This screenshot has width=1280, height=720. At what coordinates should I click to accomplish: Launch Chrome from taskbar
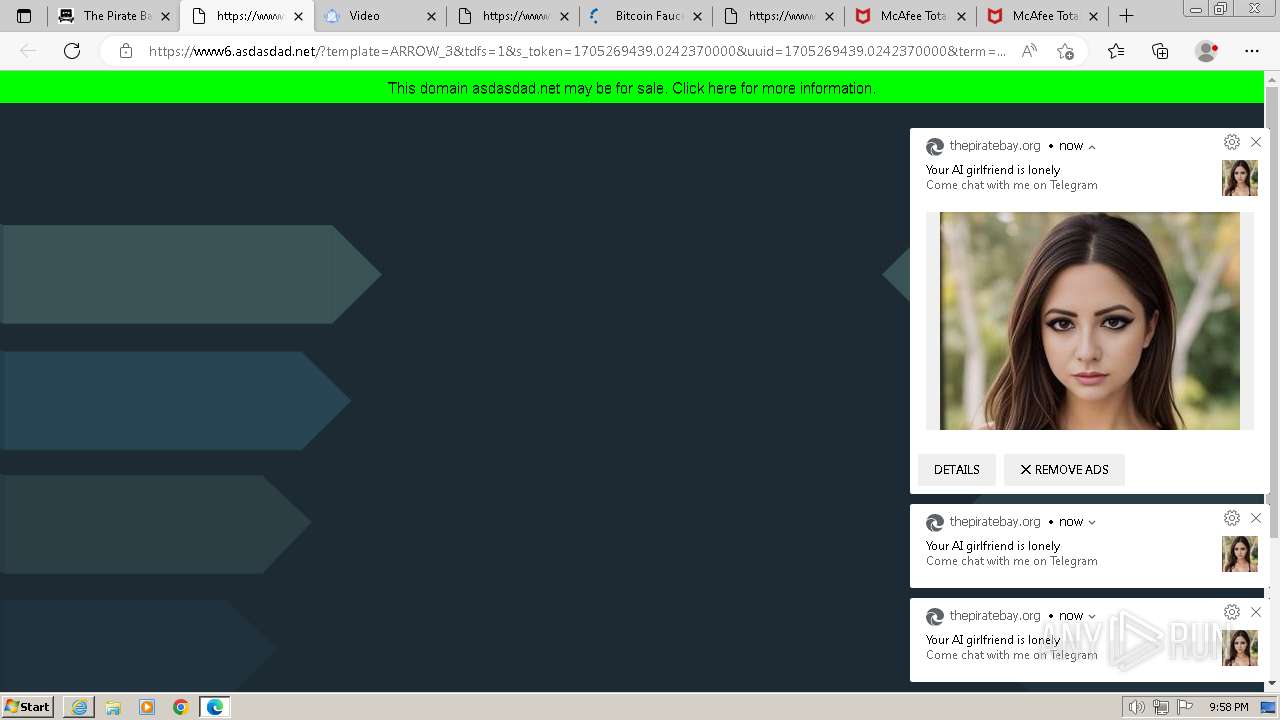181,707
